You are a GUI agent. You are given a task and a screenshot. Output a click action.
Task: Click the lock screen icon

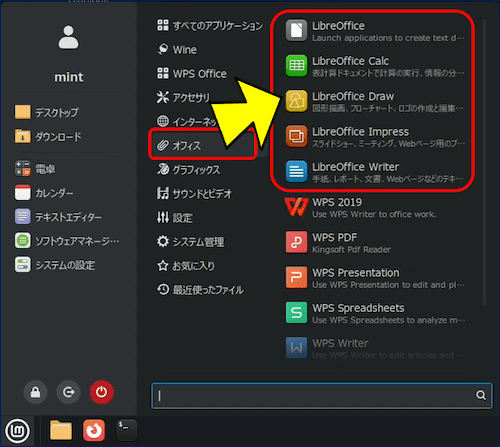click(x=35, y=392)
